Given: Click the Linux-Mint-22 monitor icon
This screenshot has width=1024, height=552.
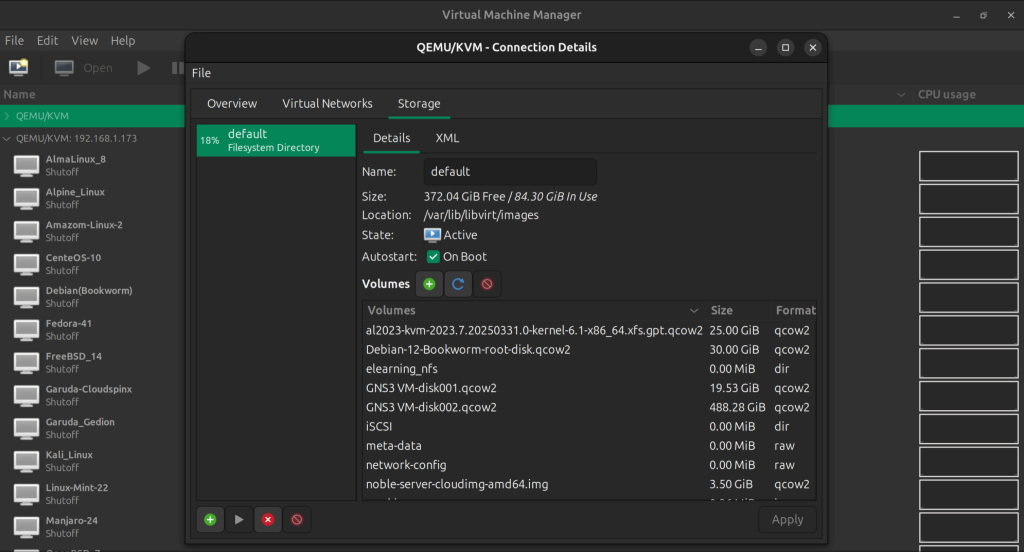Looking at the screenshot, I should coord(27,495).
